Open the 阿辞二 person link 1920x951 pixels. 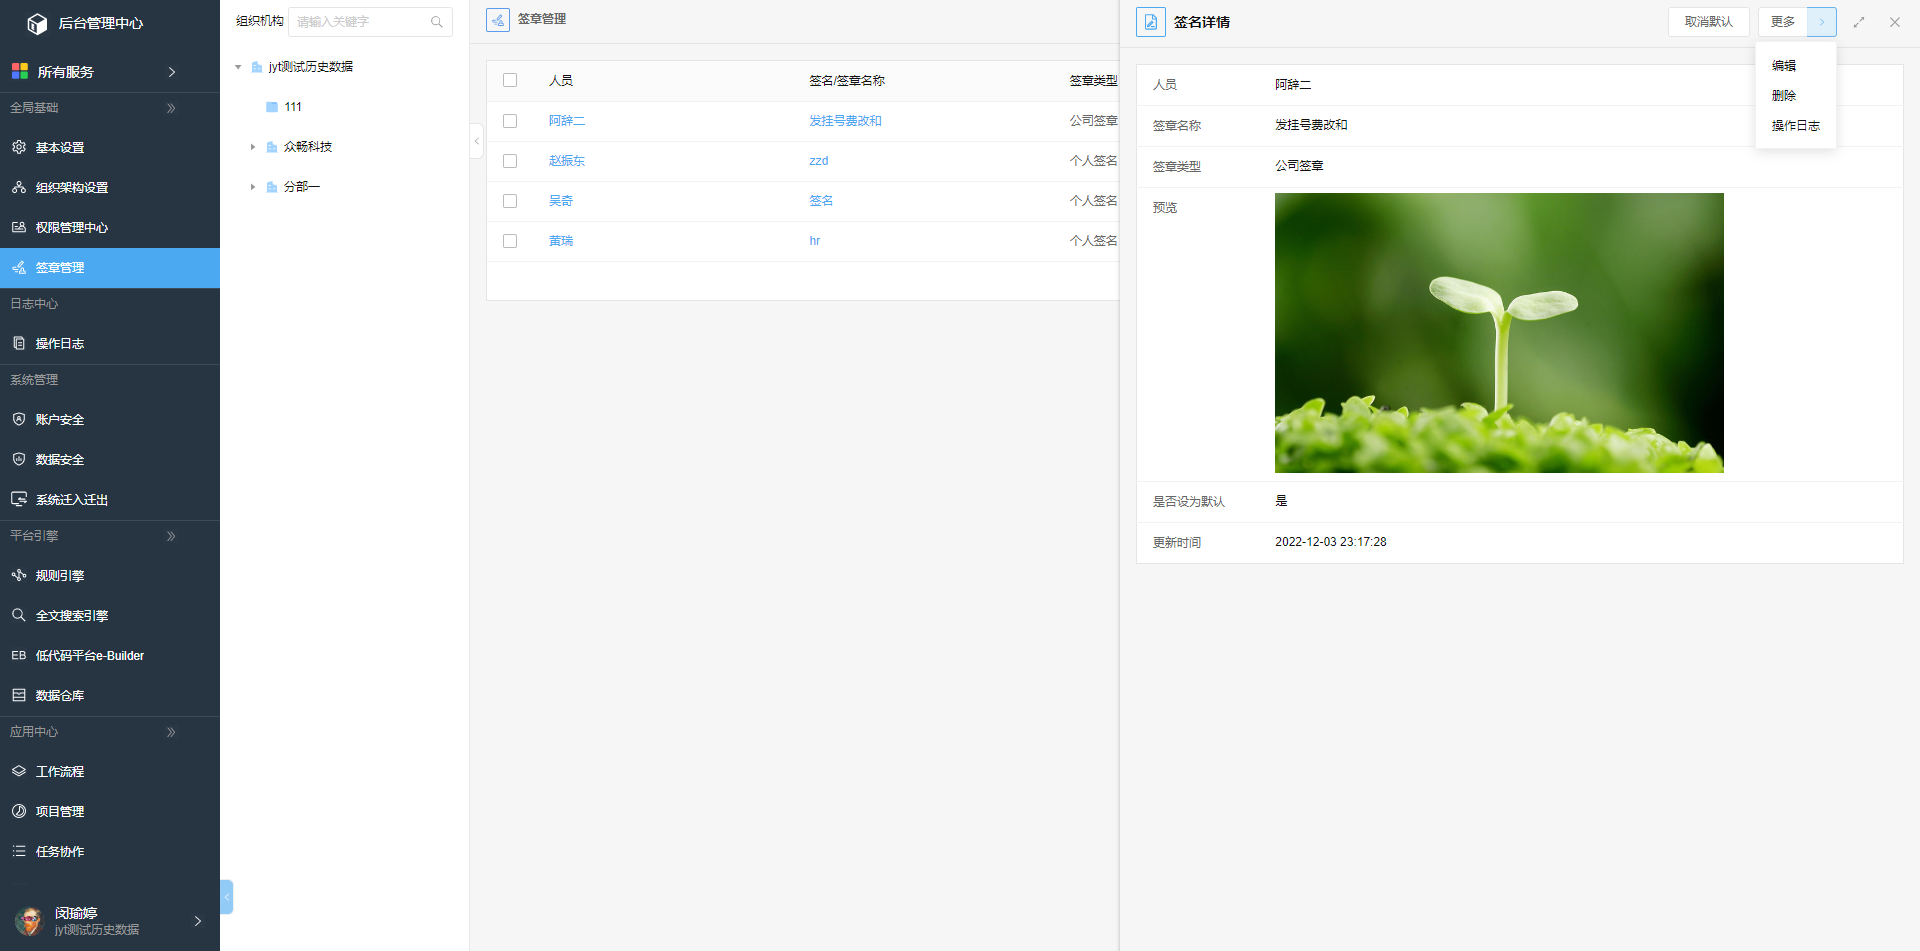[x=567, y=121]
